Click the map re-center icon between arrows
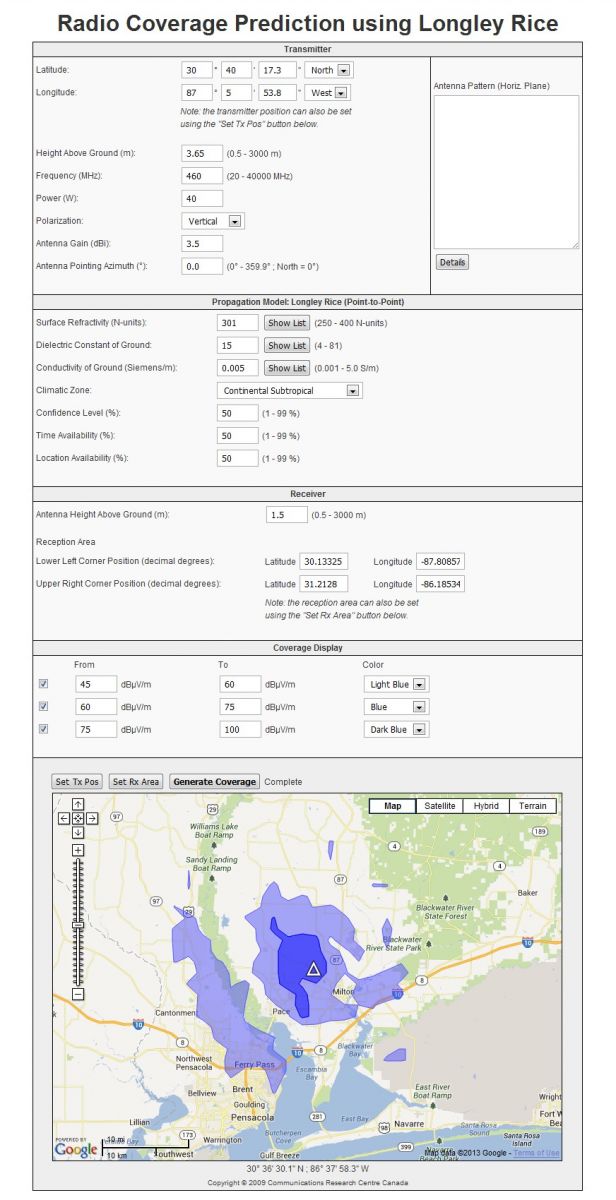The image size is (616, 1200). [x=78, y=818]
